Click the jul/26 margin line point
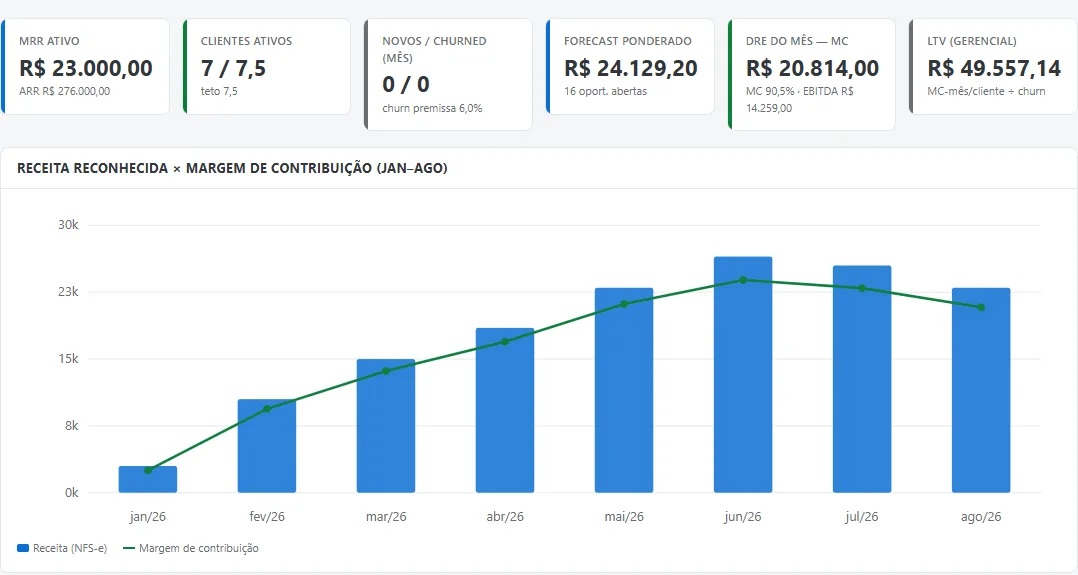Screen dimensions: 1078x575 [861, 288]
